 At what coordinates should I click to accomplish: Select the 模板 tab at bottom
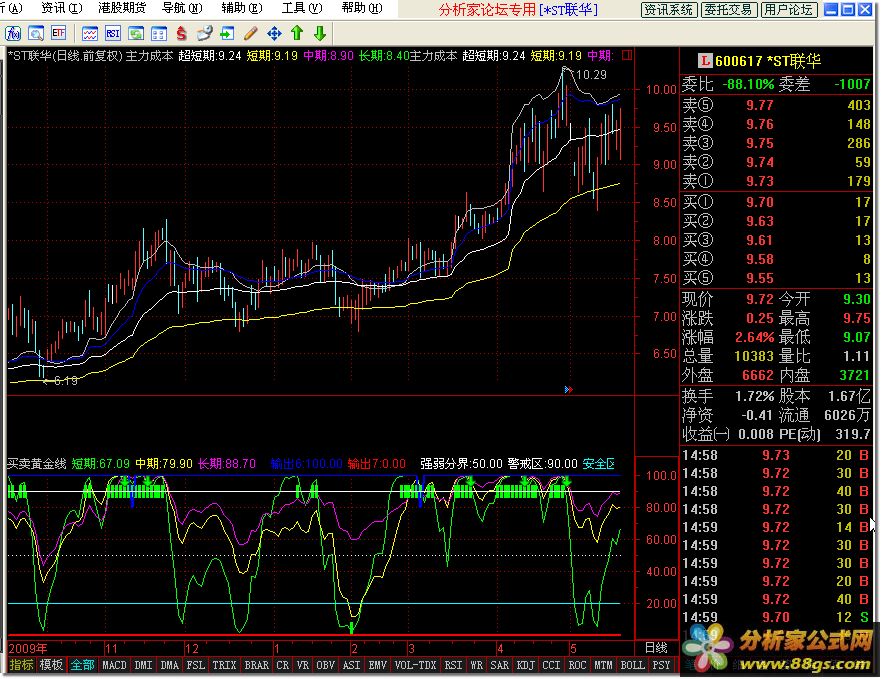(x=51, y=665)
